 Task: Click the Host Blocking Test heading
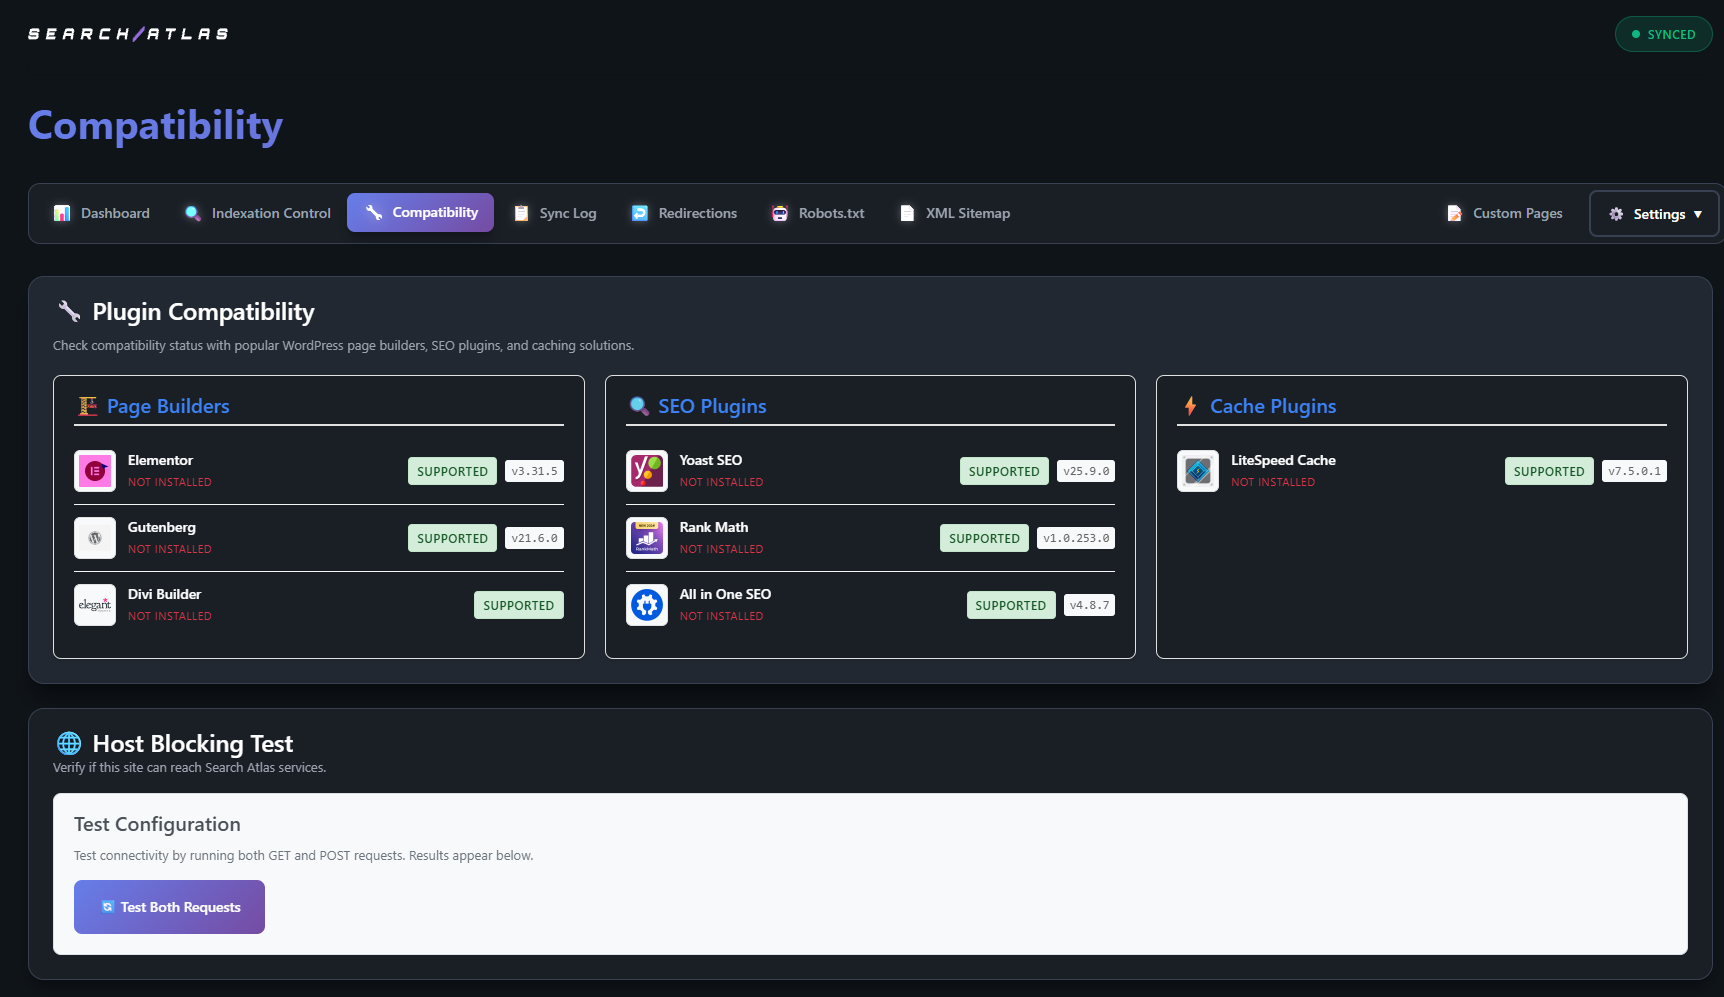click(x=193, y=743)
